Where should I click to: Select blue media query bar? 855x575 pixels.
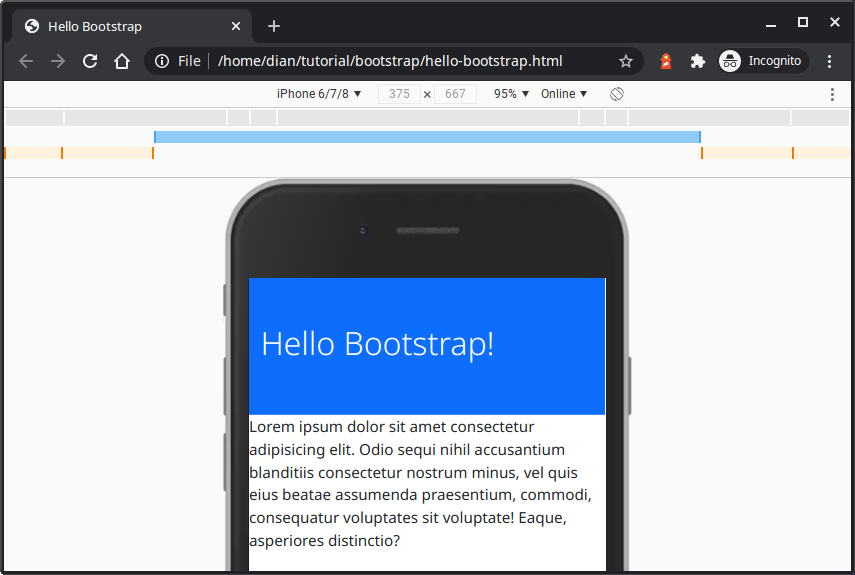point(428,137)
